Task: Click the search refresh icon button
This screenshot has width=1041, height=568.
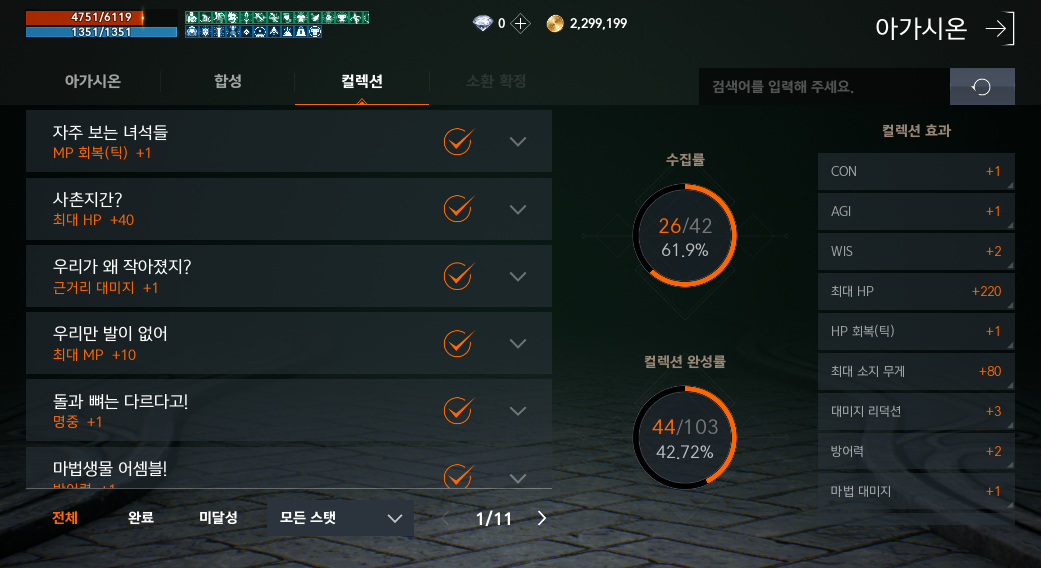Action: coord(982,86)
